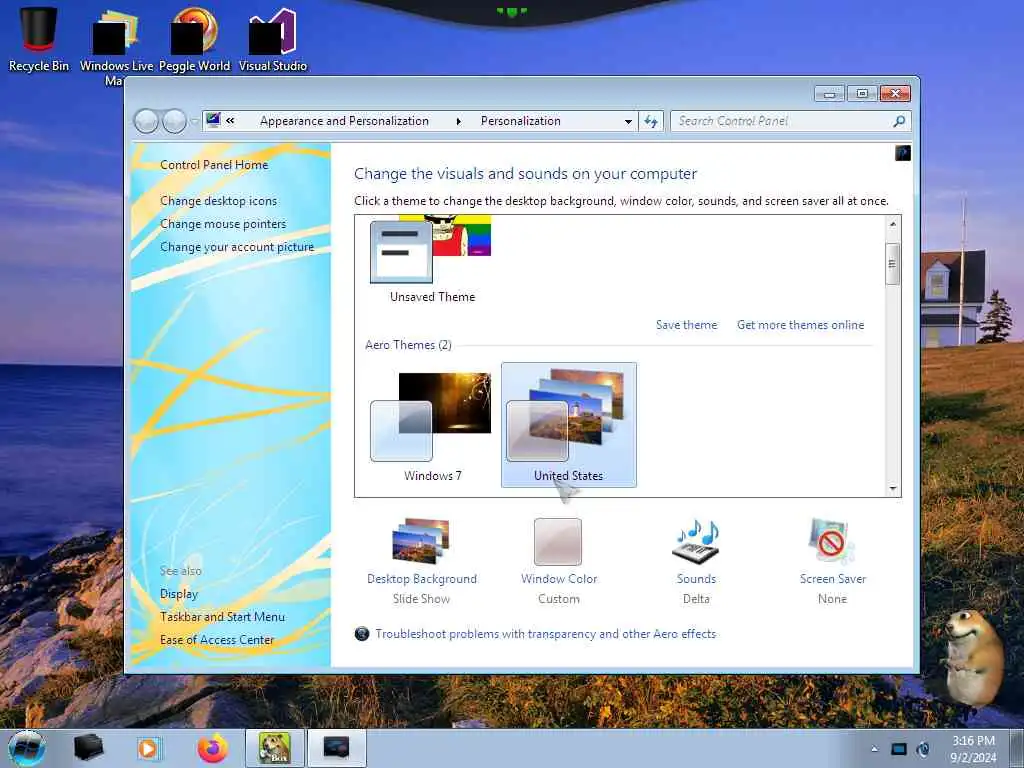1024x768 pixels.
Task: Open Desktop Background slide show settings
Action: (x=421, y=562)
